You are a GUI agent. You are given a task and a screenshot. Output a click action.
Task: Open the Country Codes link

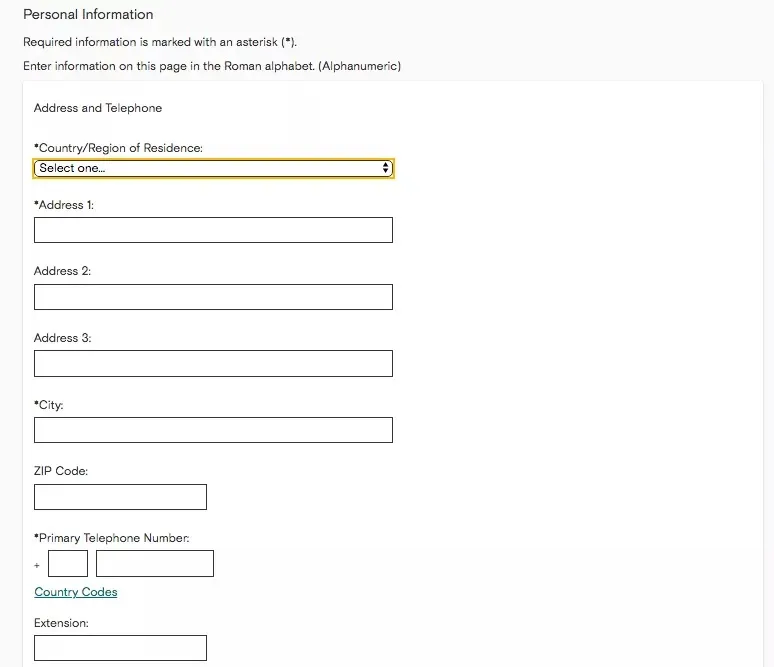pos(76,592)
